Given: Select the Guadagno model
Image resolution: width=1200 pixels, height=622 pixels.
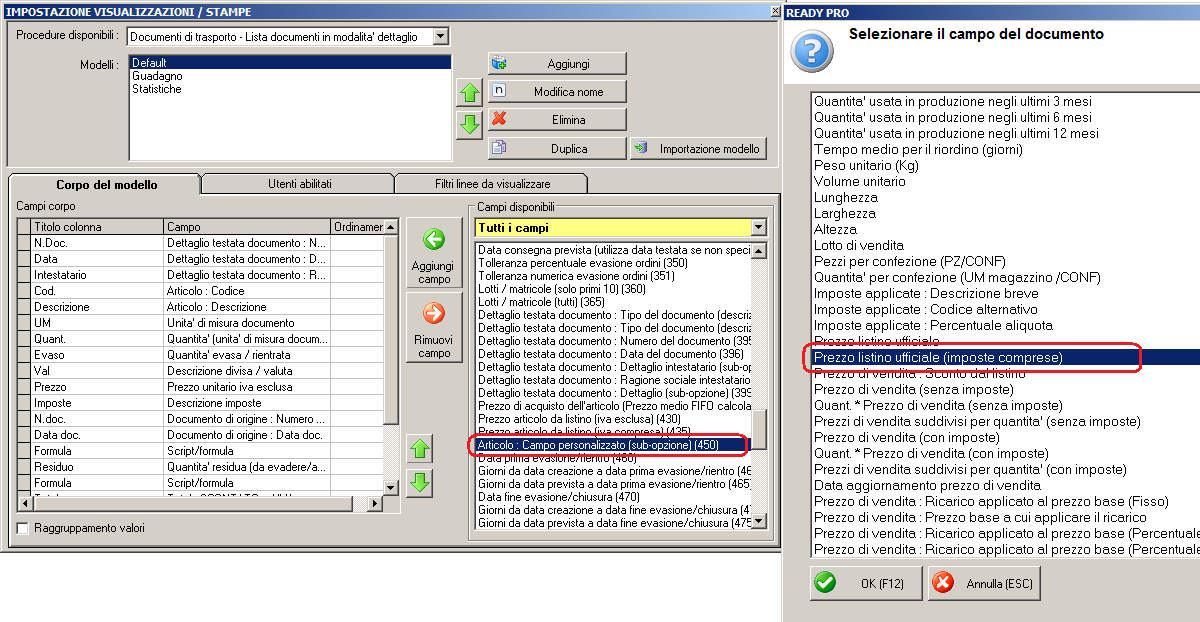Looking at the screenshot, I should pyautogui.click(x=290, y=76).
